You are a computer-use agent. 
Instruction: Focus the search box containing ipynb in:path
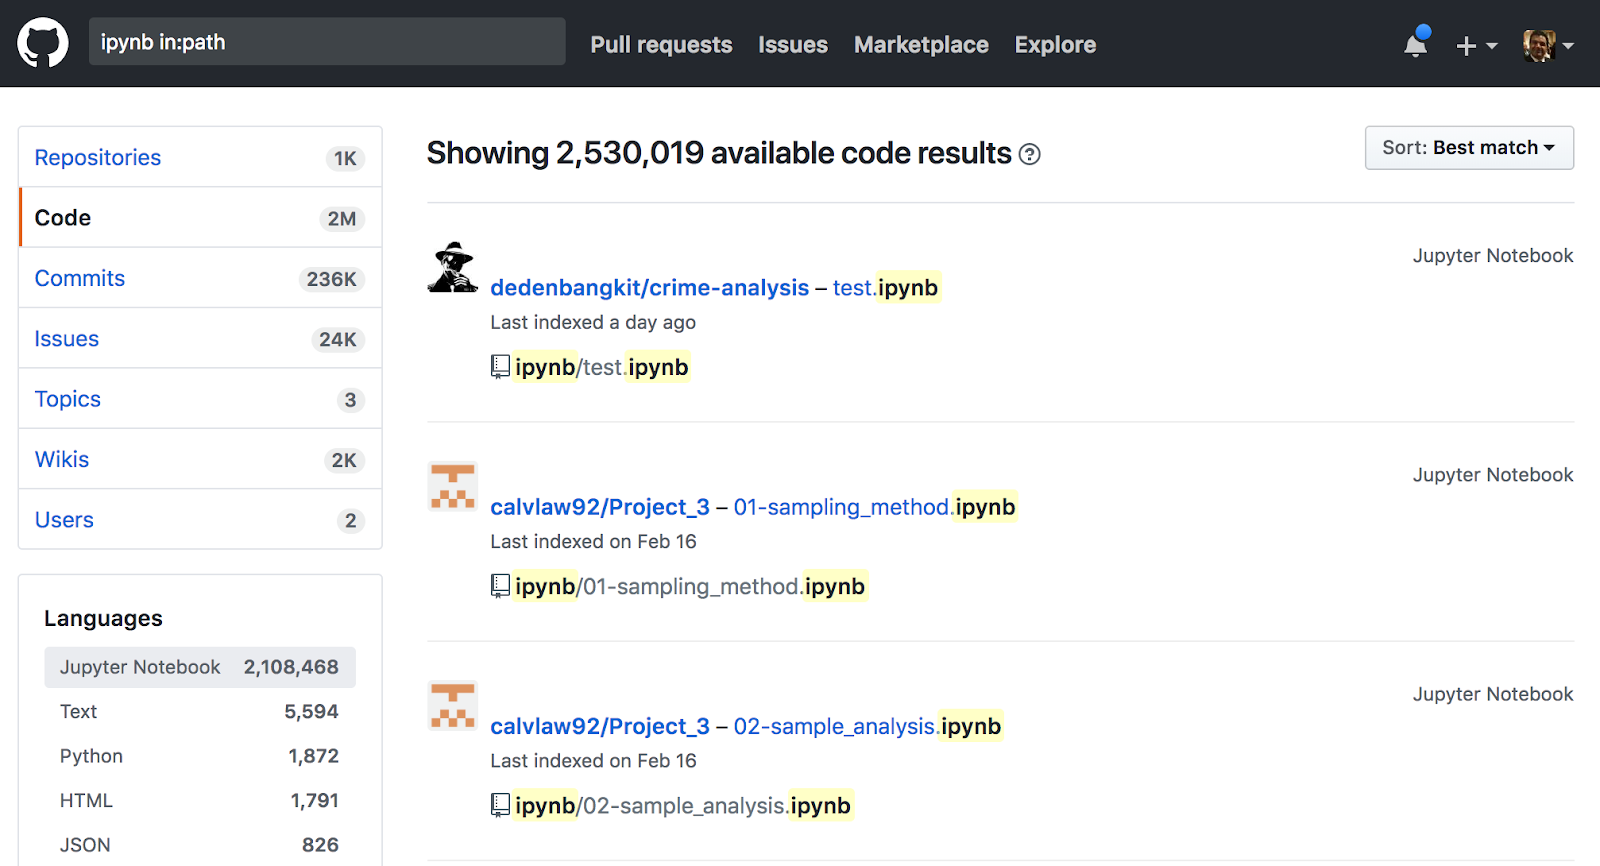[327, 42]
